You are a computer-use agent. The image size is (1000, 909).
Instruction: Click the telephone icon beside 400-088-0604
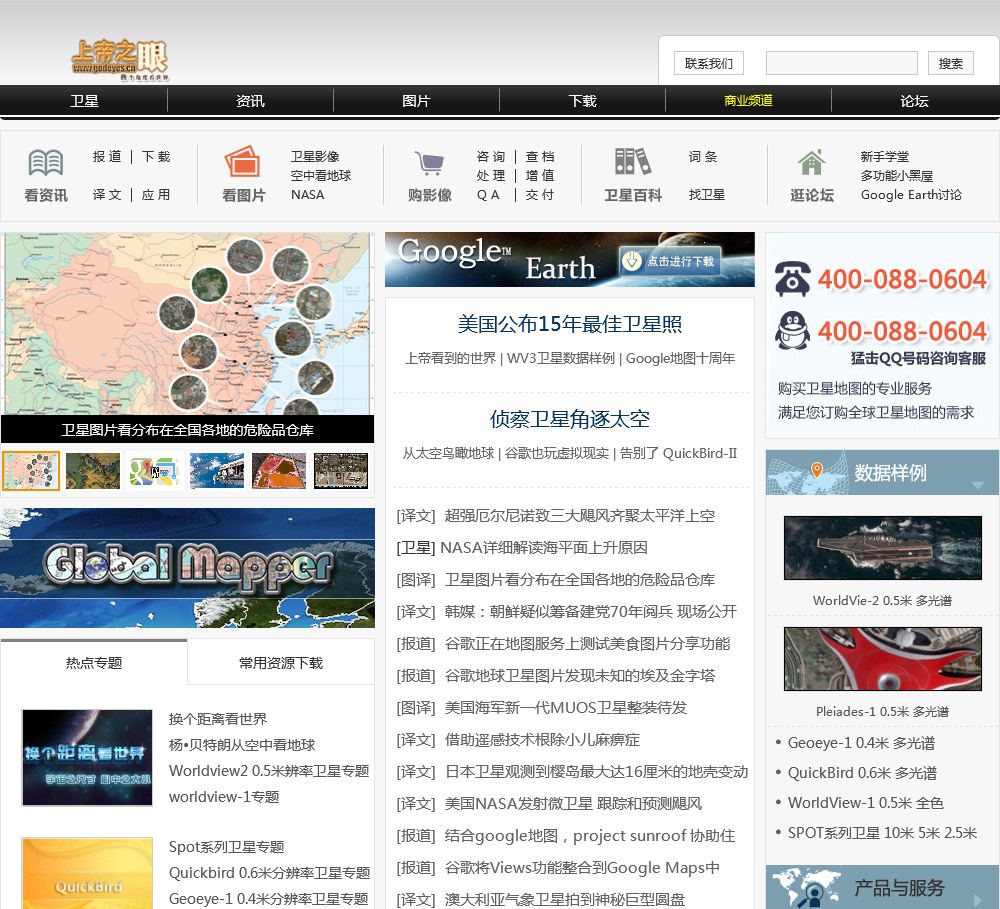[x=792, y=279]
